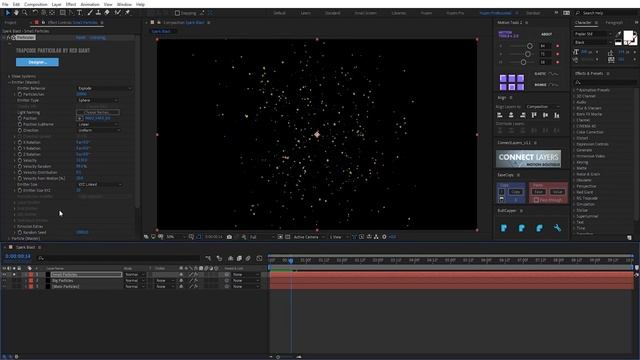Click the ABOUT link in Motion Tools
Image resolution: width=640 pixels, height=360 pixels.
[x=546, y=34]
